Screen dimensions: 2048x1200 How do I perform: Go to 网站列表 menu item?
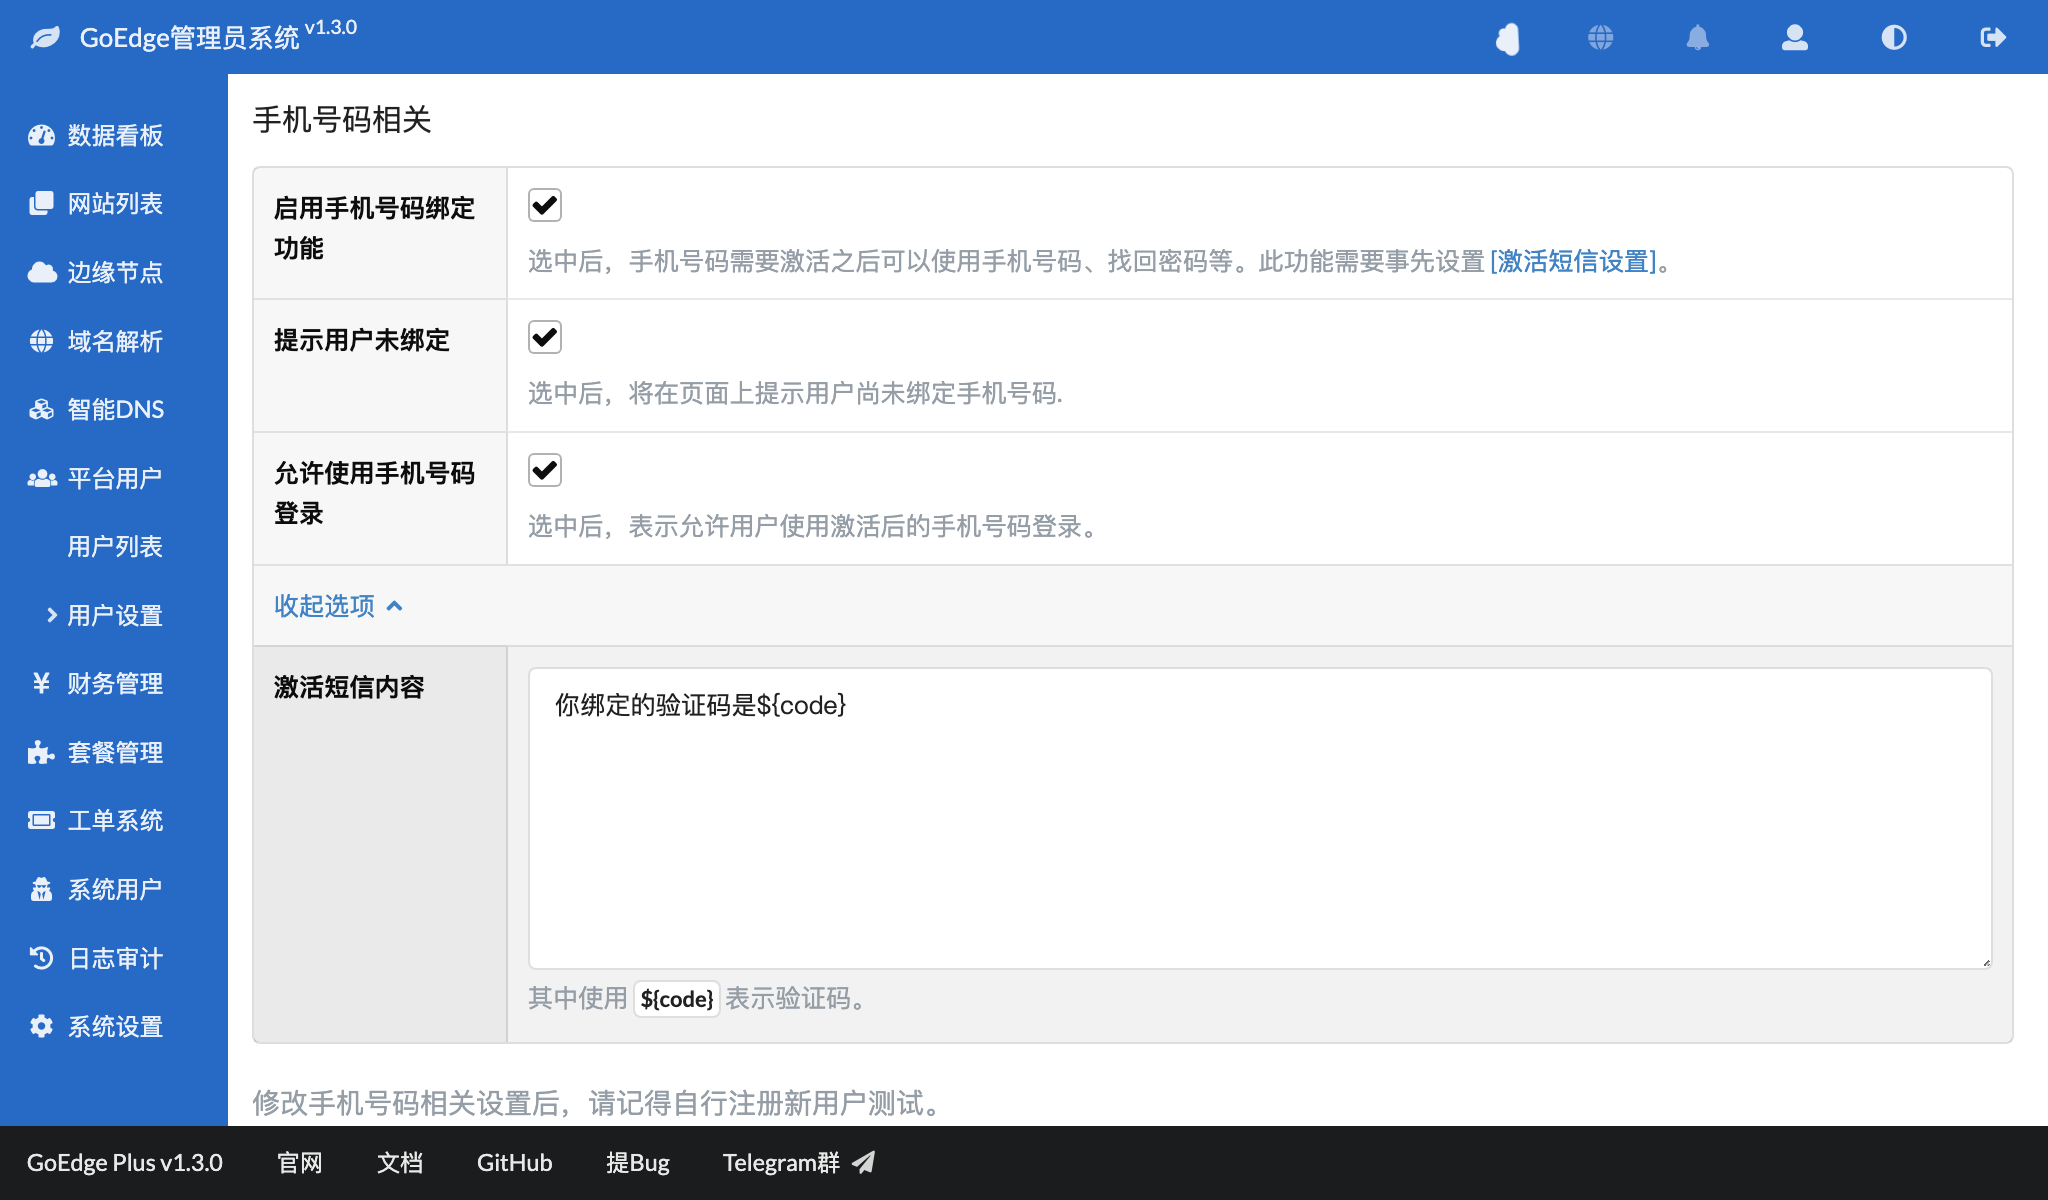pyautogui.click(x=114, y=203)
